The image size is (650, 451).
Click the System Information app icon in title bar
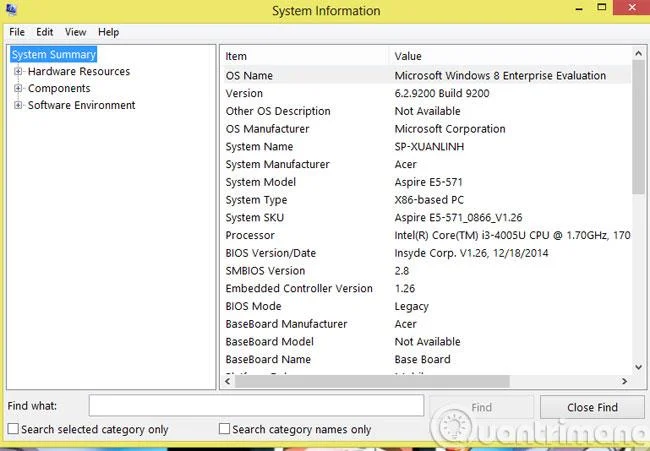[11, 9]
